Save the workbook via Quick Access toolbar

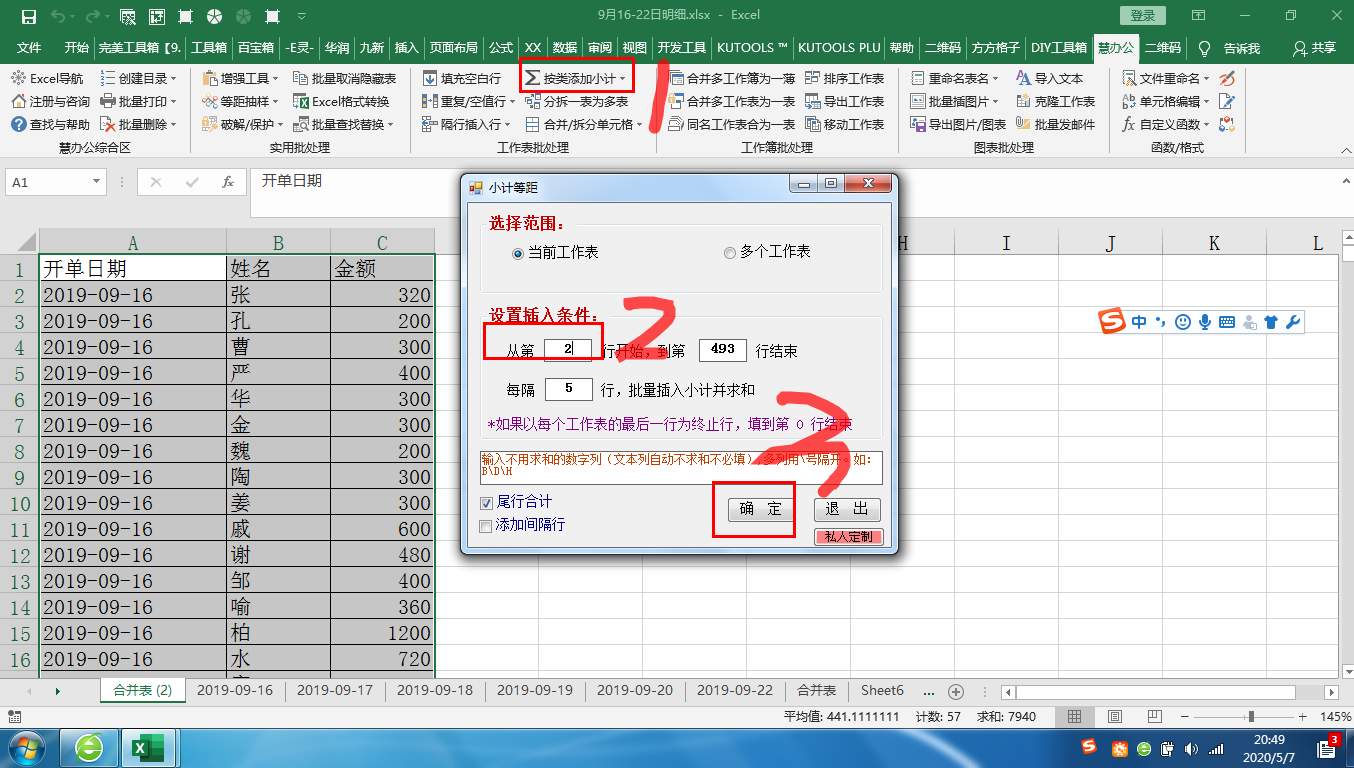point(28,16)
